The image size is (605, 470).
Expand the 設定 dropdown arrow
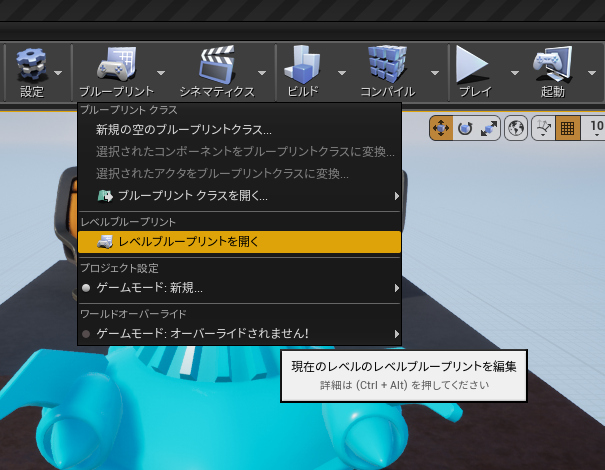coord(58,73)
